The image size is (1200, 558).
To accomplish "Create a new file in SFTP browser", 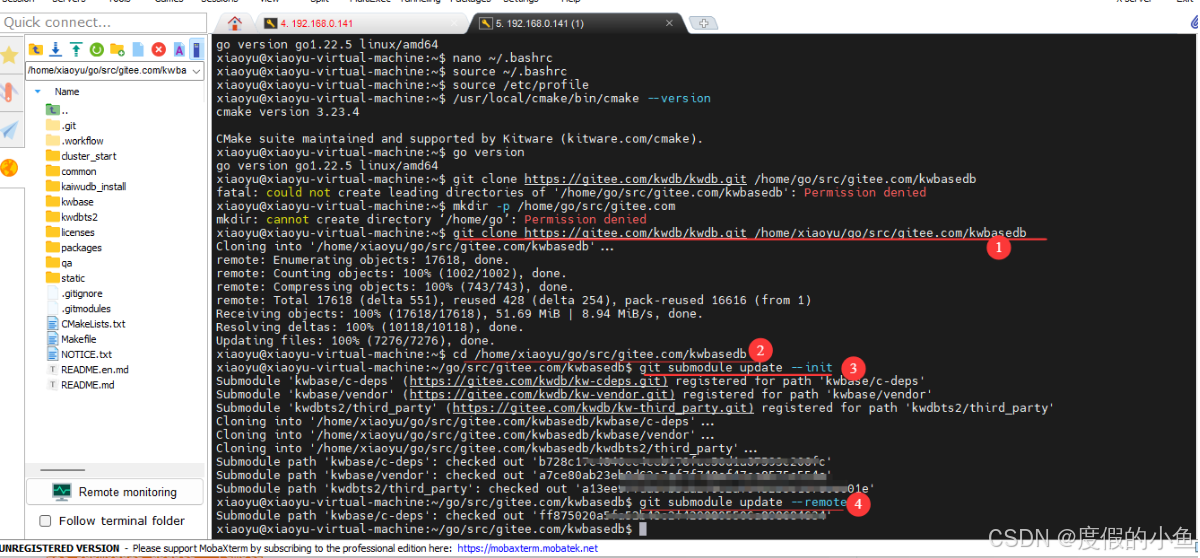I will [x=138, y=49].
